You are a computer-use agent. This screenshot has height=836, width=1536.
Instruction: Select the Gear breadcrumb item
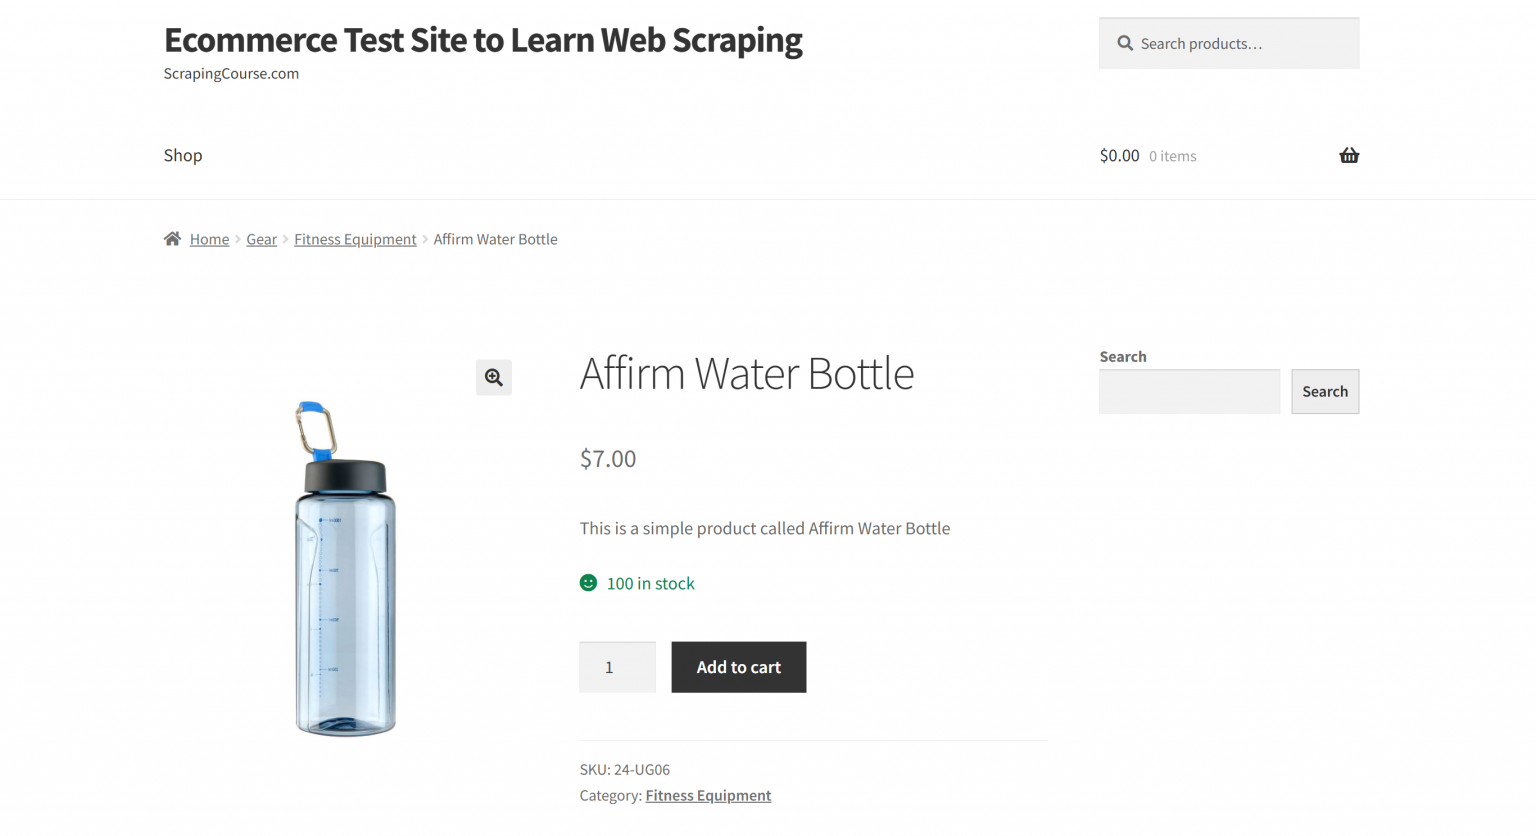pos(261,239)
